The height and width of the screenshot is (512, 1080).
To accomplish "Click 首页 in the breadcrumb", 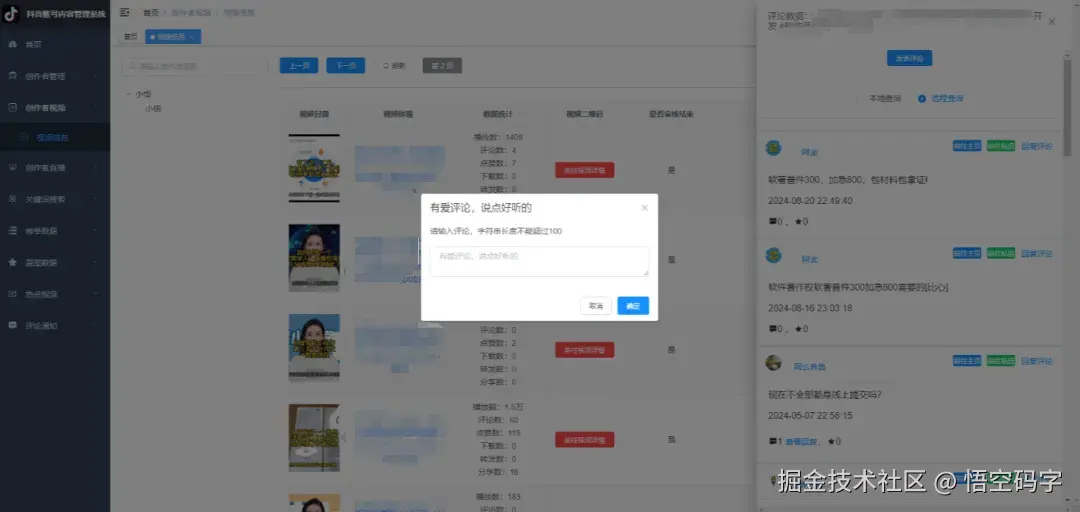I will coord(150,12).
